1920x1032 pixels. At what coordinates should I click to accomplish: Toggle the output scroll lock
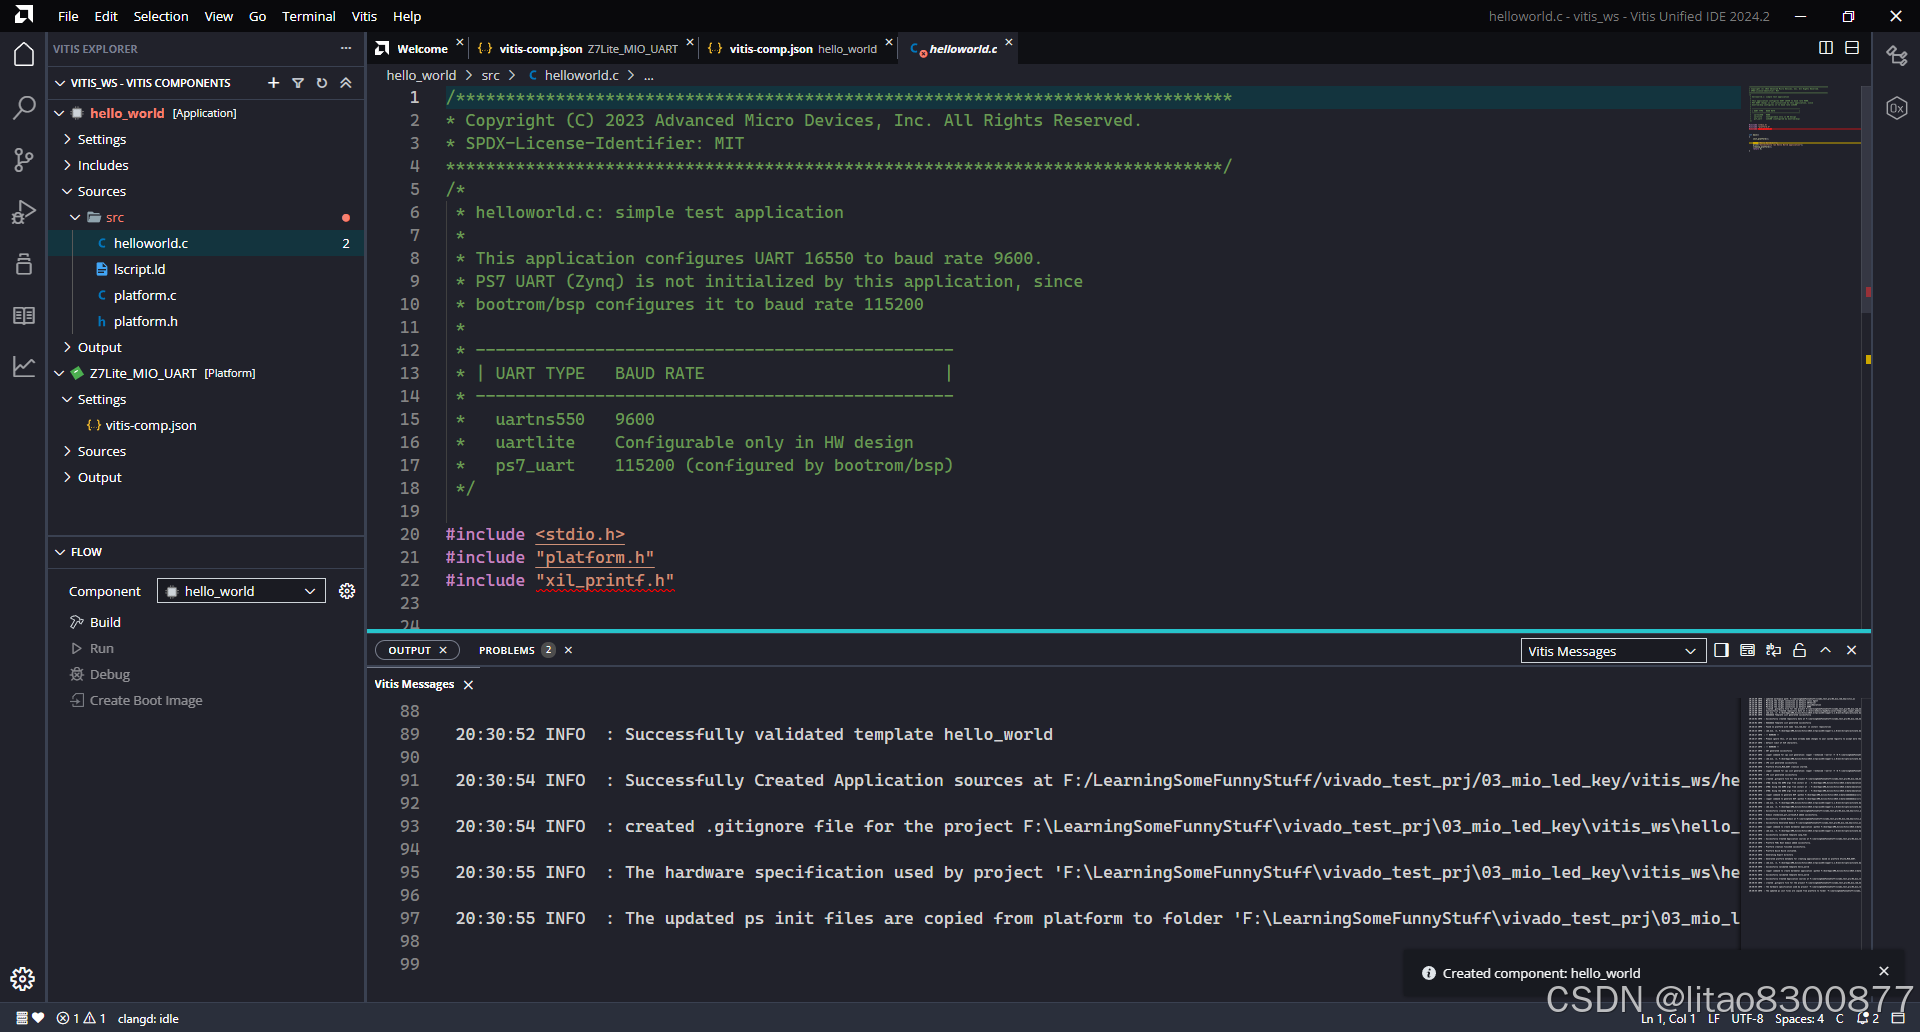(1799, 650)
